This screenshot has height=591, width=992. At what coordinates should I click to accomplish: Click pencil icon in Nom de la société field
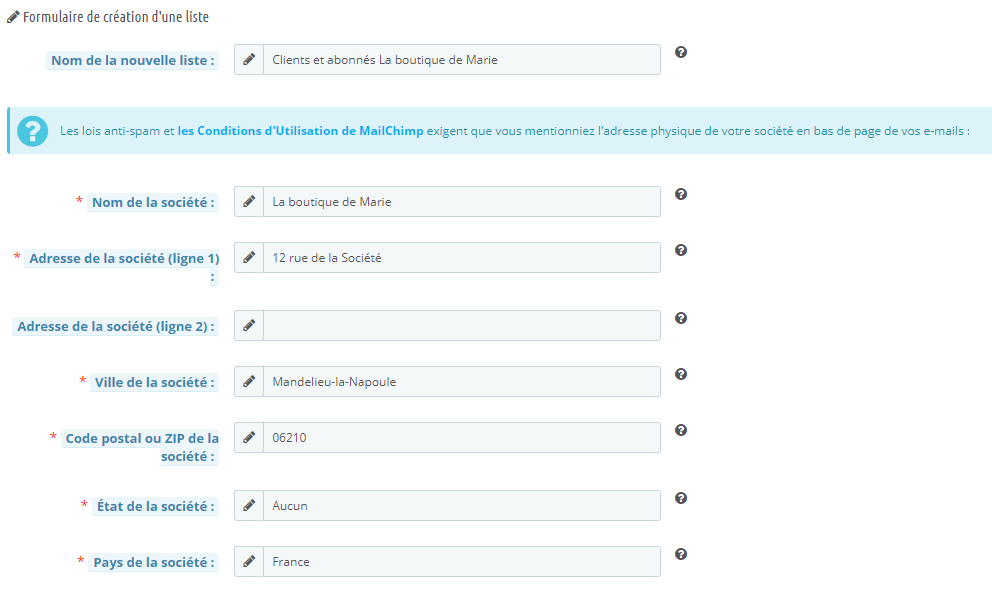(x=249, y=202)
